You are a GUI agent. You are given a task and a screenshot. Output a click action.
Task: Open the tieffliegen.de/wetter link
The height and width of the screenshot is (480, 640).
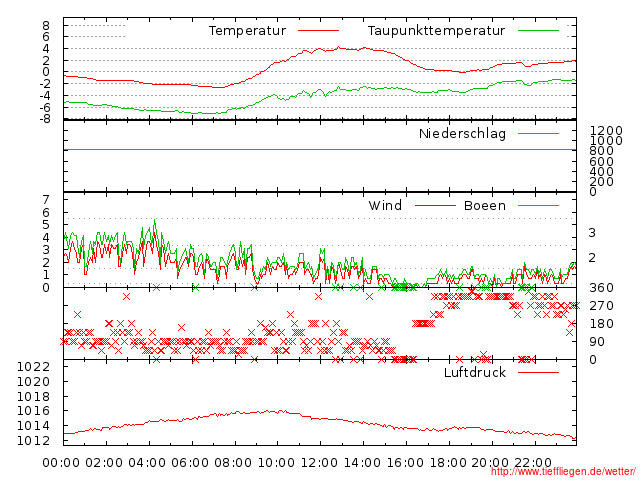[563, 471]
